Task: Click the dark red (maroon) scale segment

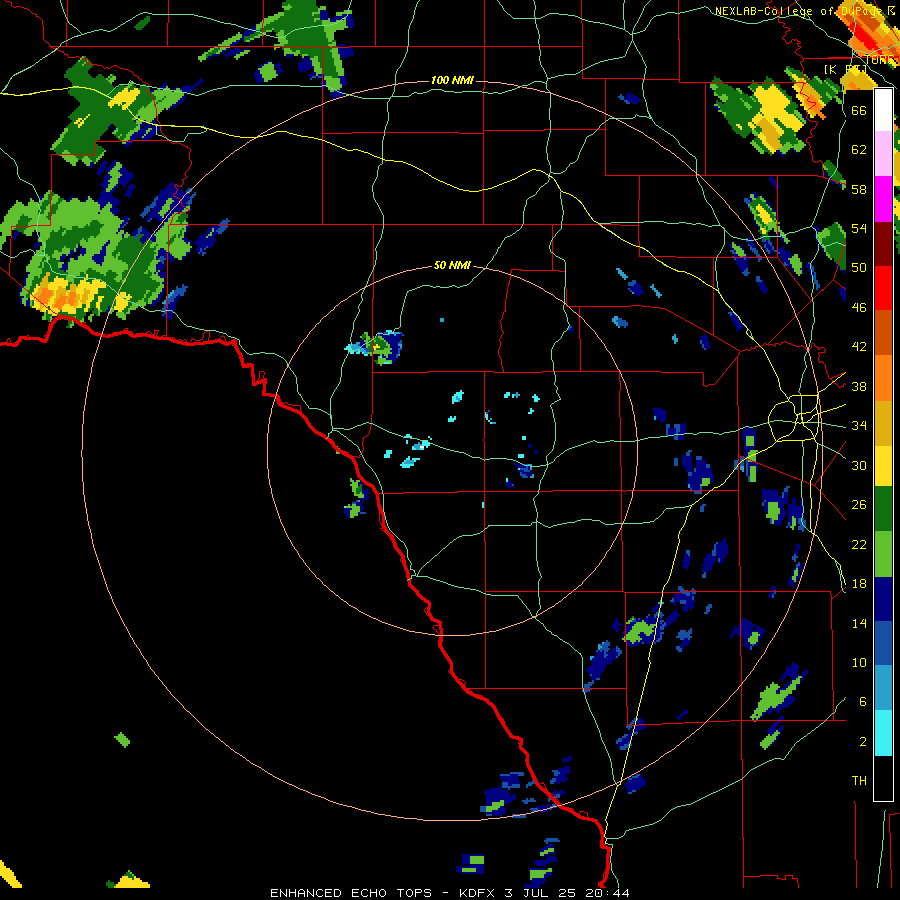Action: pyautogui.click(x=883, y=244)
